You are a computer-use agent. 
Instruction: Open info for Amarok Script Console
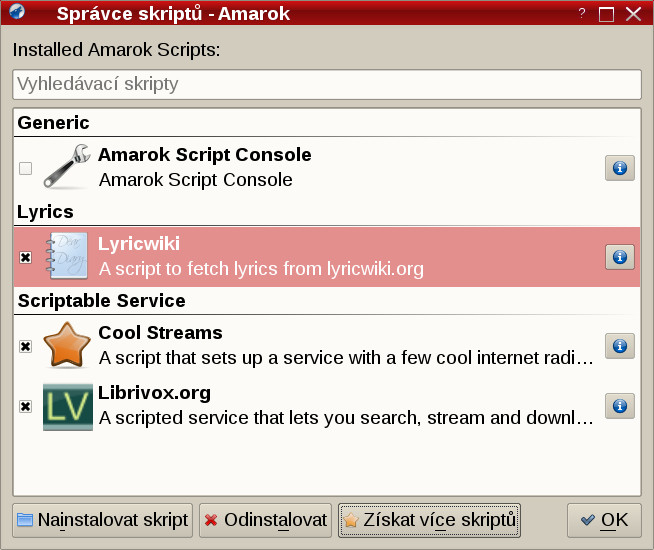point(620,168)
